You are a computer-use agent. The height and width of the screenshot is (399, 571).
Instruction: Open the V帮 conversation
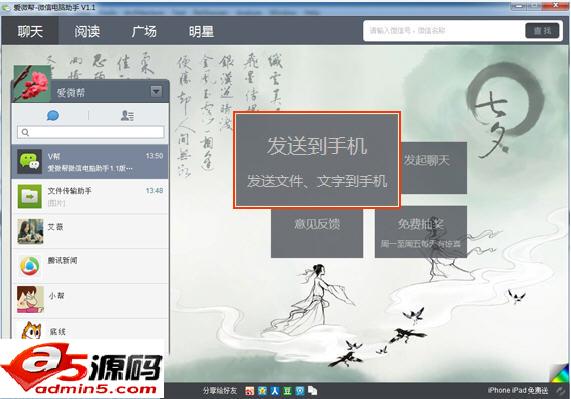click(x=90, y=162)
